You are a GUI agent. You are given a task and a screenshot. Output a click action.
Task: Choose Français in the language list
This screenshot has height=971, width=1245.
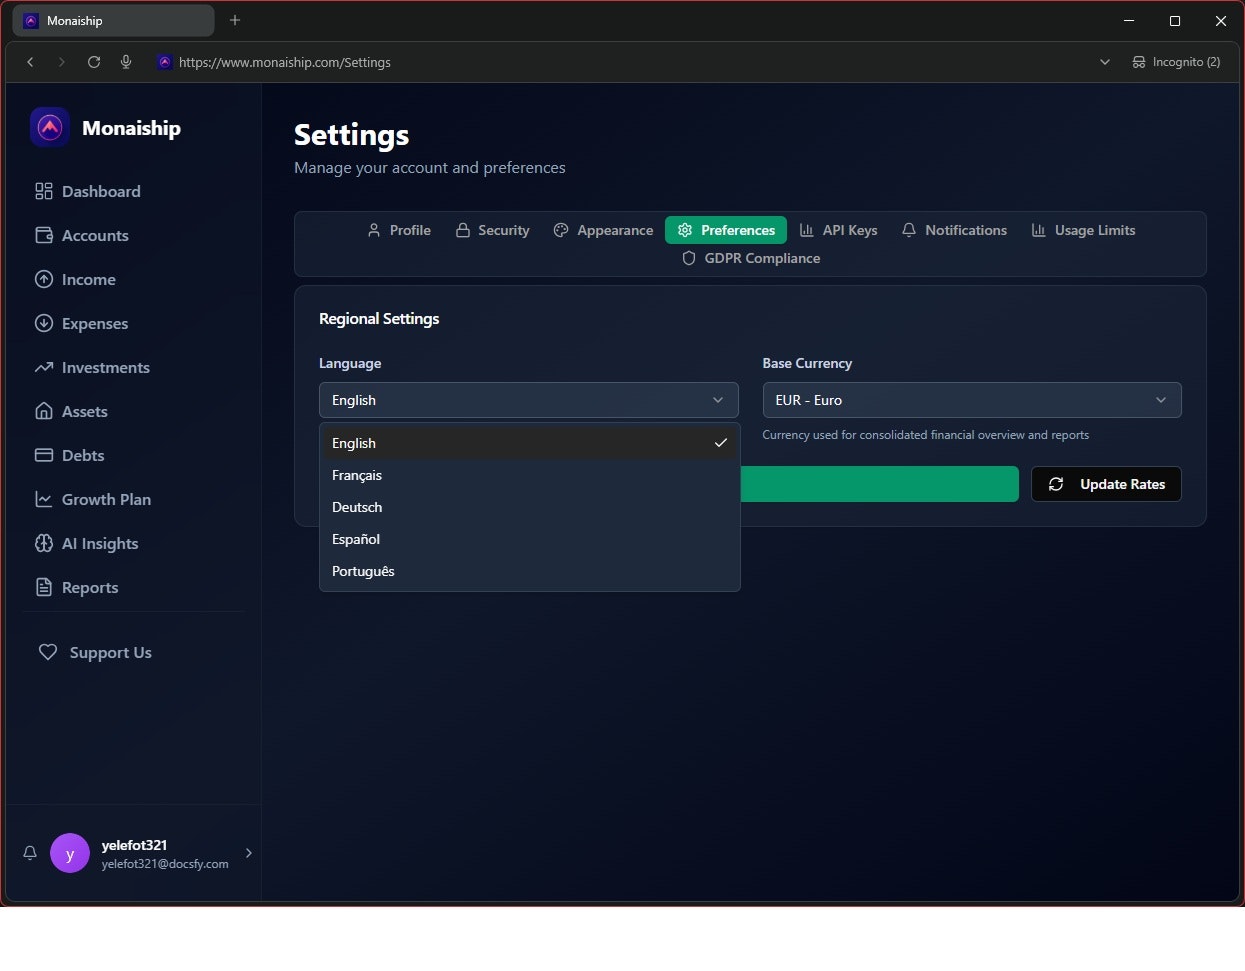pos(530,475)
